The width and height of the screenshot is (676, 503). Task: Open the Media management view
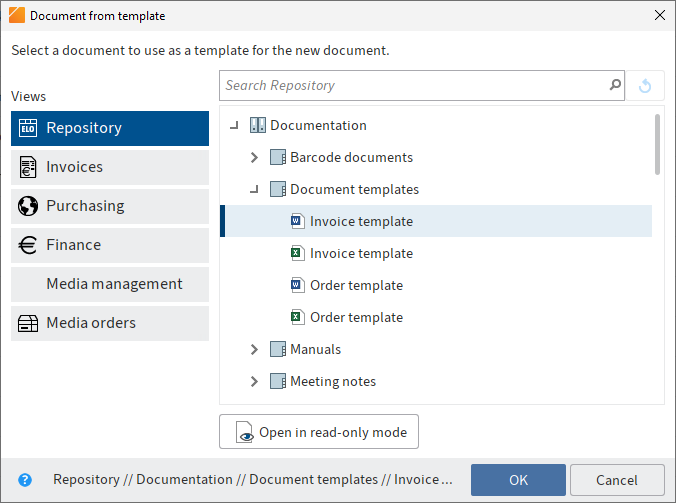(110, 284)
